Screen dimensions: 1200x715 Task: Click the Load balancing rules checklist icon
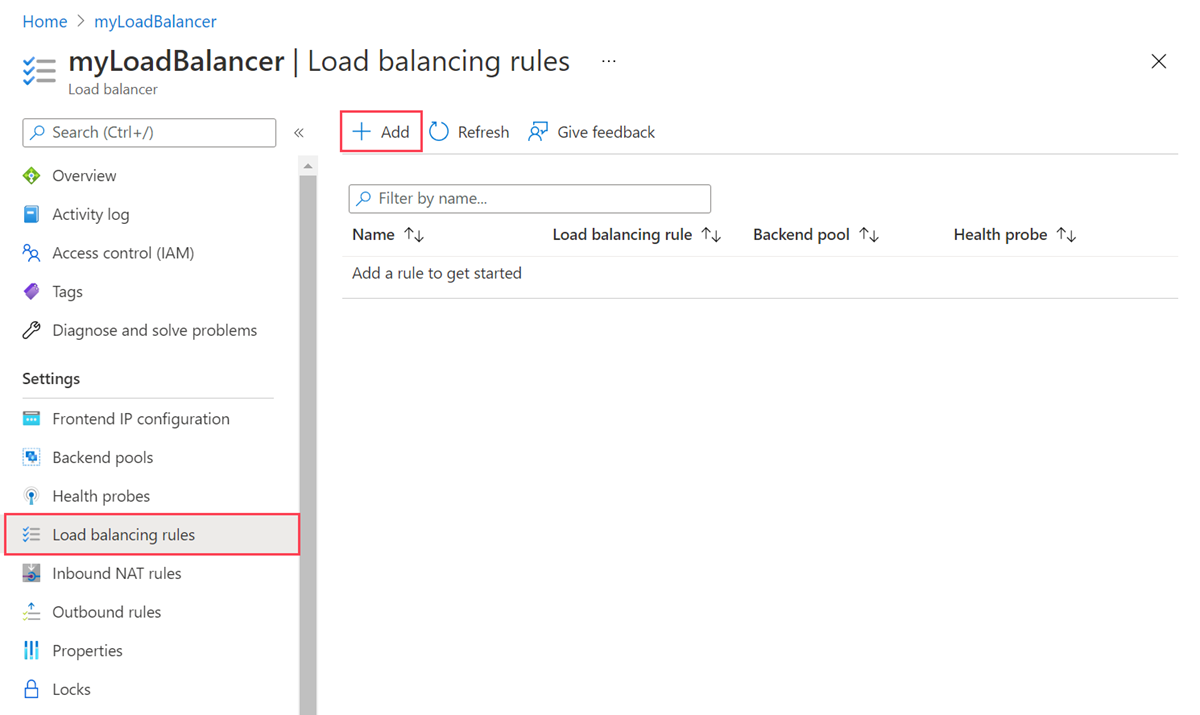(31, 535)
